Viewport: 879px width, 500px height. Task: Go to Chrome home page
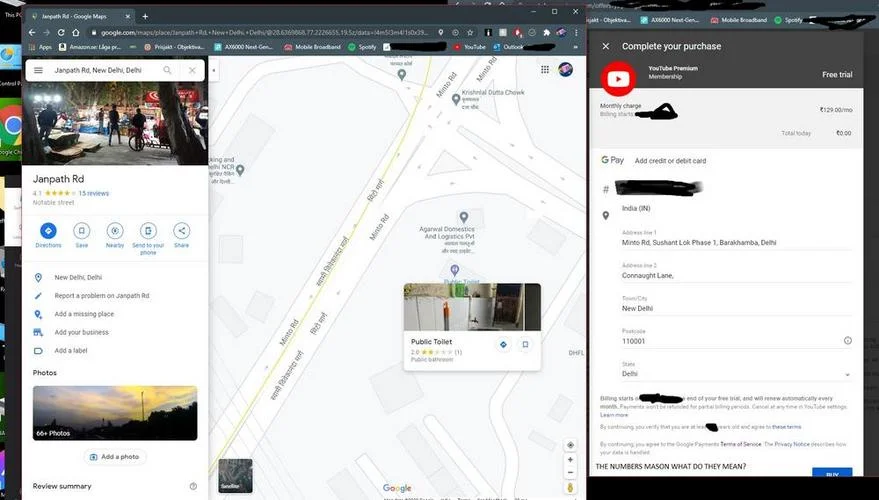coord(76,33)
